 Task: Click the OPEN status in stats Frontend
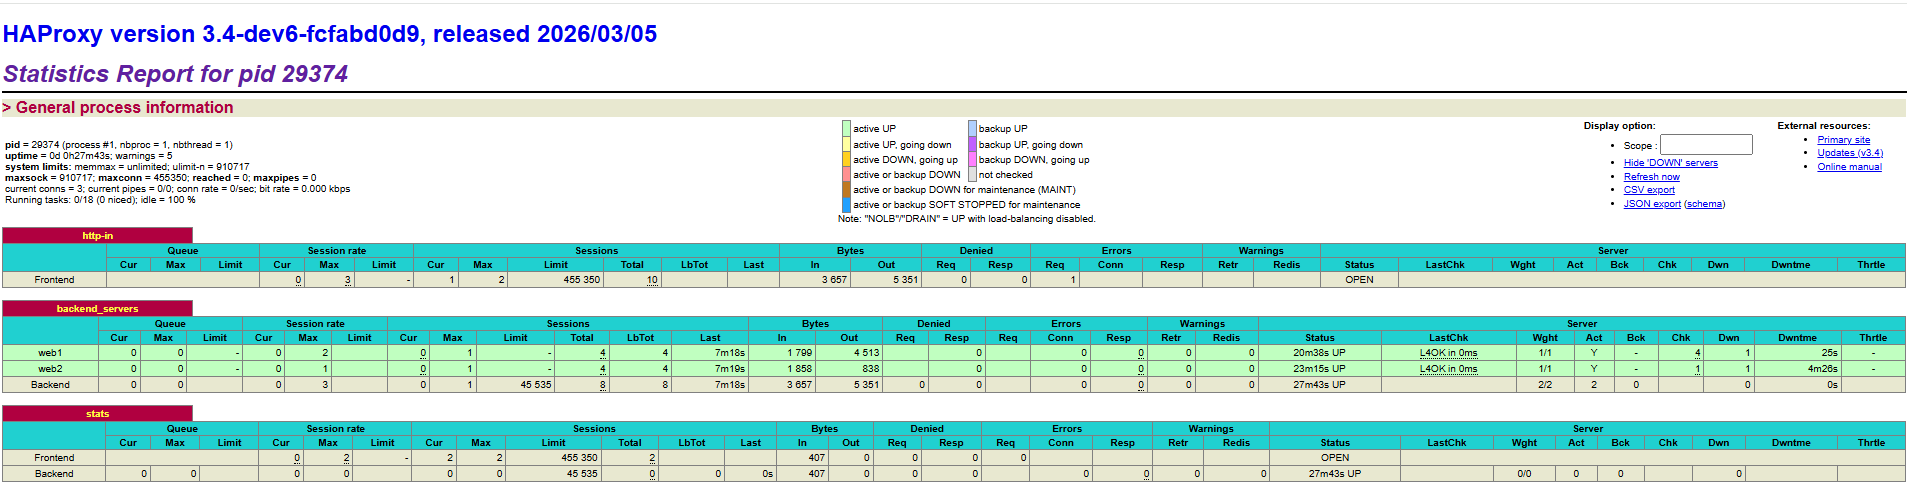(1335, 458)
